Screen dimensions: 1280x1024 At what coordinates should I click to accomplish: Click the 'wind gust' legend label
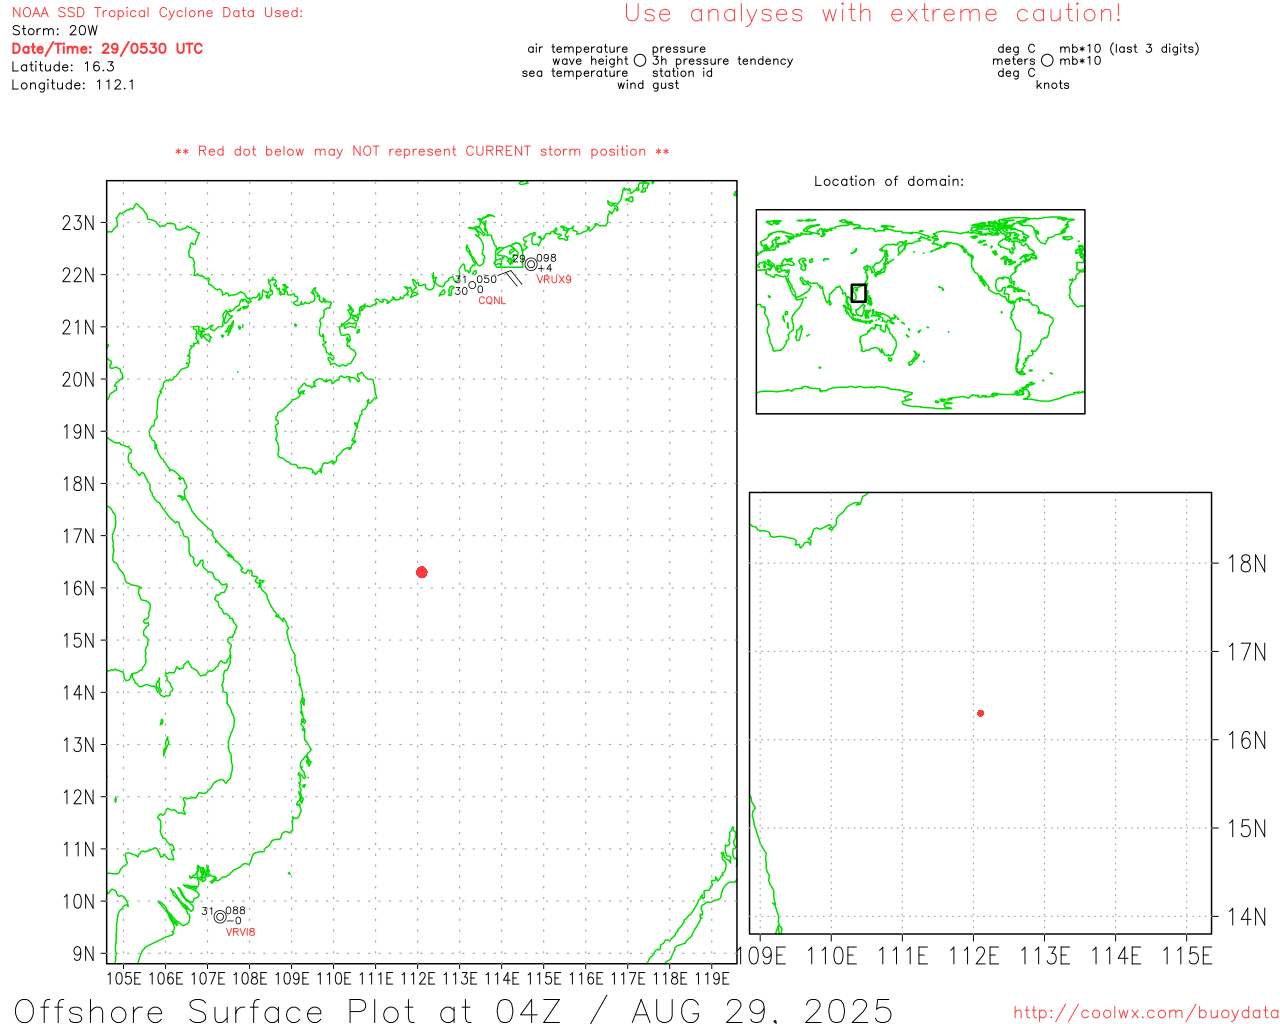pos(648,85)
